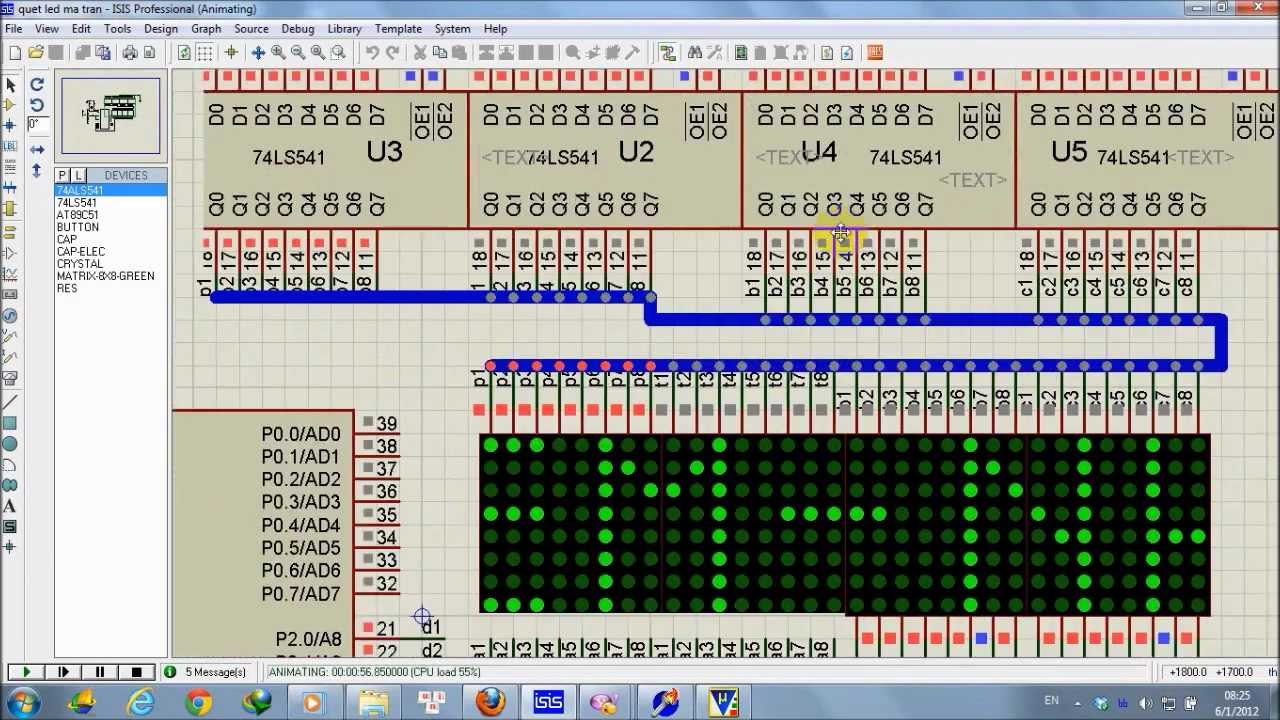Select CAP-ELEC device
1280x720 pixels.
[x=80, y=252]
